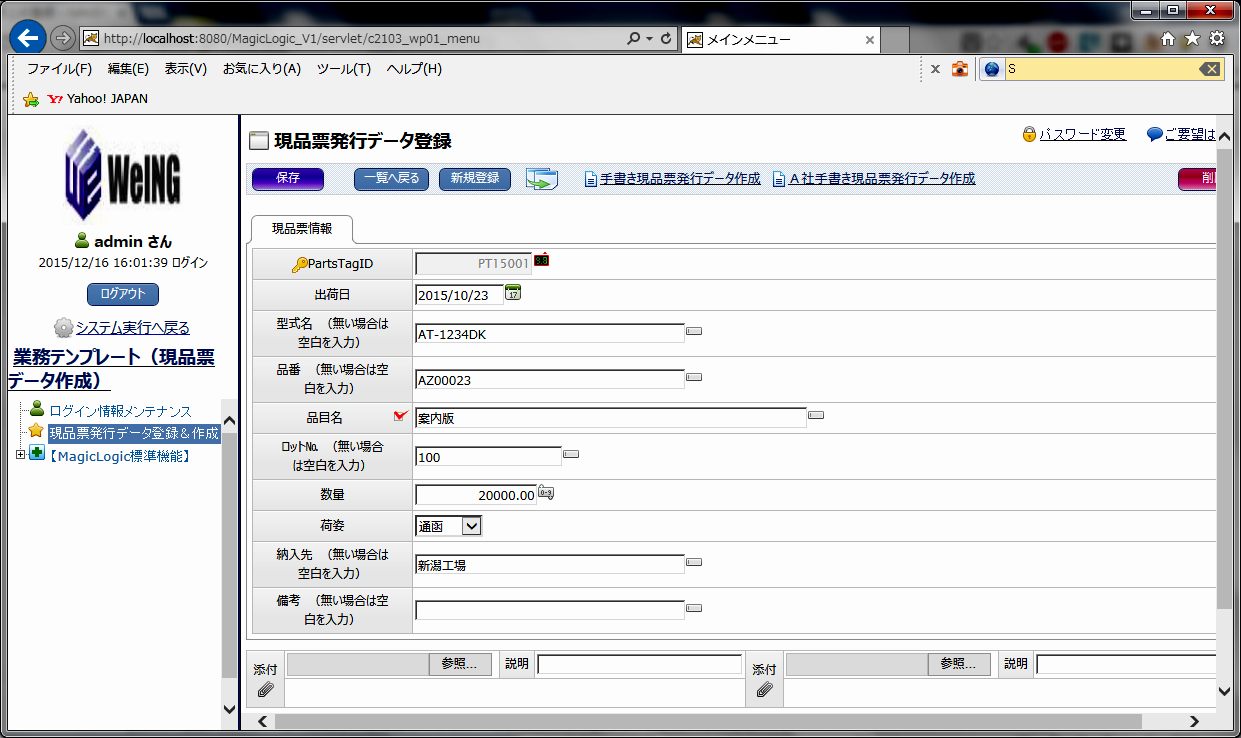Click the calendar icon beside shipping date
The image size is (1241, 738).
point(513,293)
